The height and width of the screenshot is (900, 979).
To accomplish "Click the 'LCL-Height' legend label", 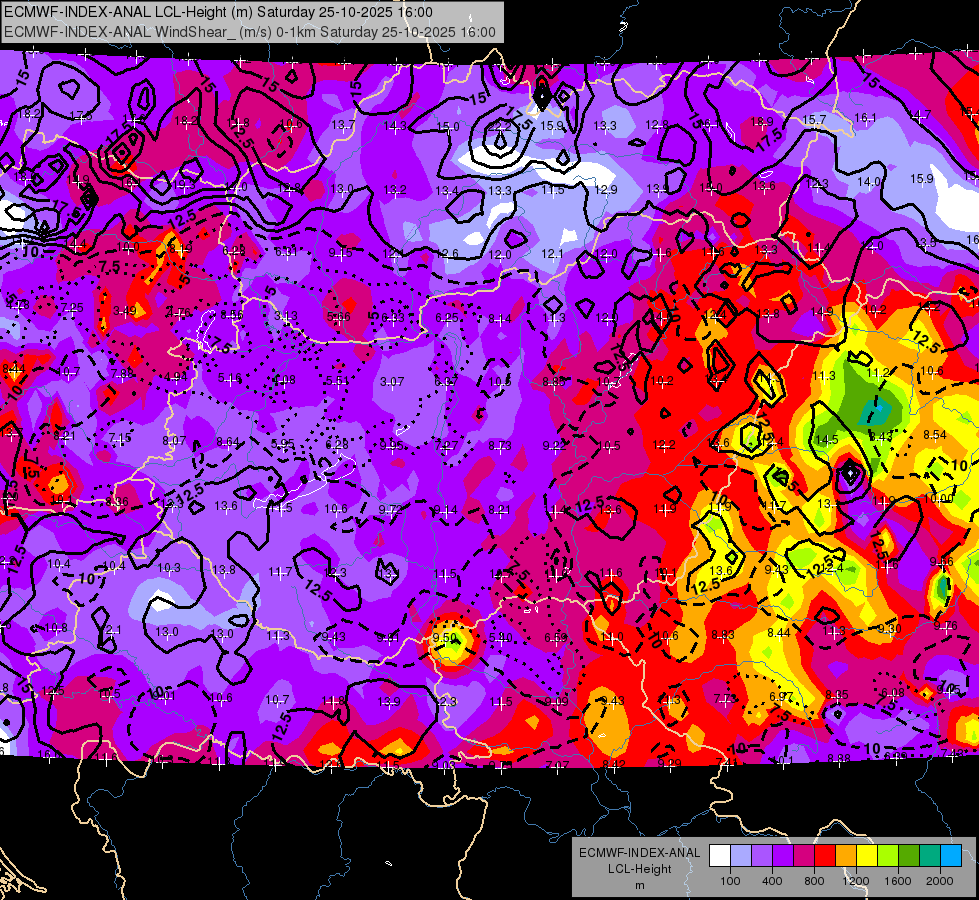I will click(639, 869).
